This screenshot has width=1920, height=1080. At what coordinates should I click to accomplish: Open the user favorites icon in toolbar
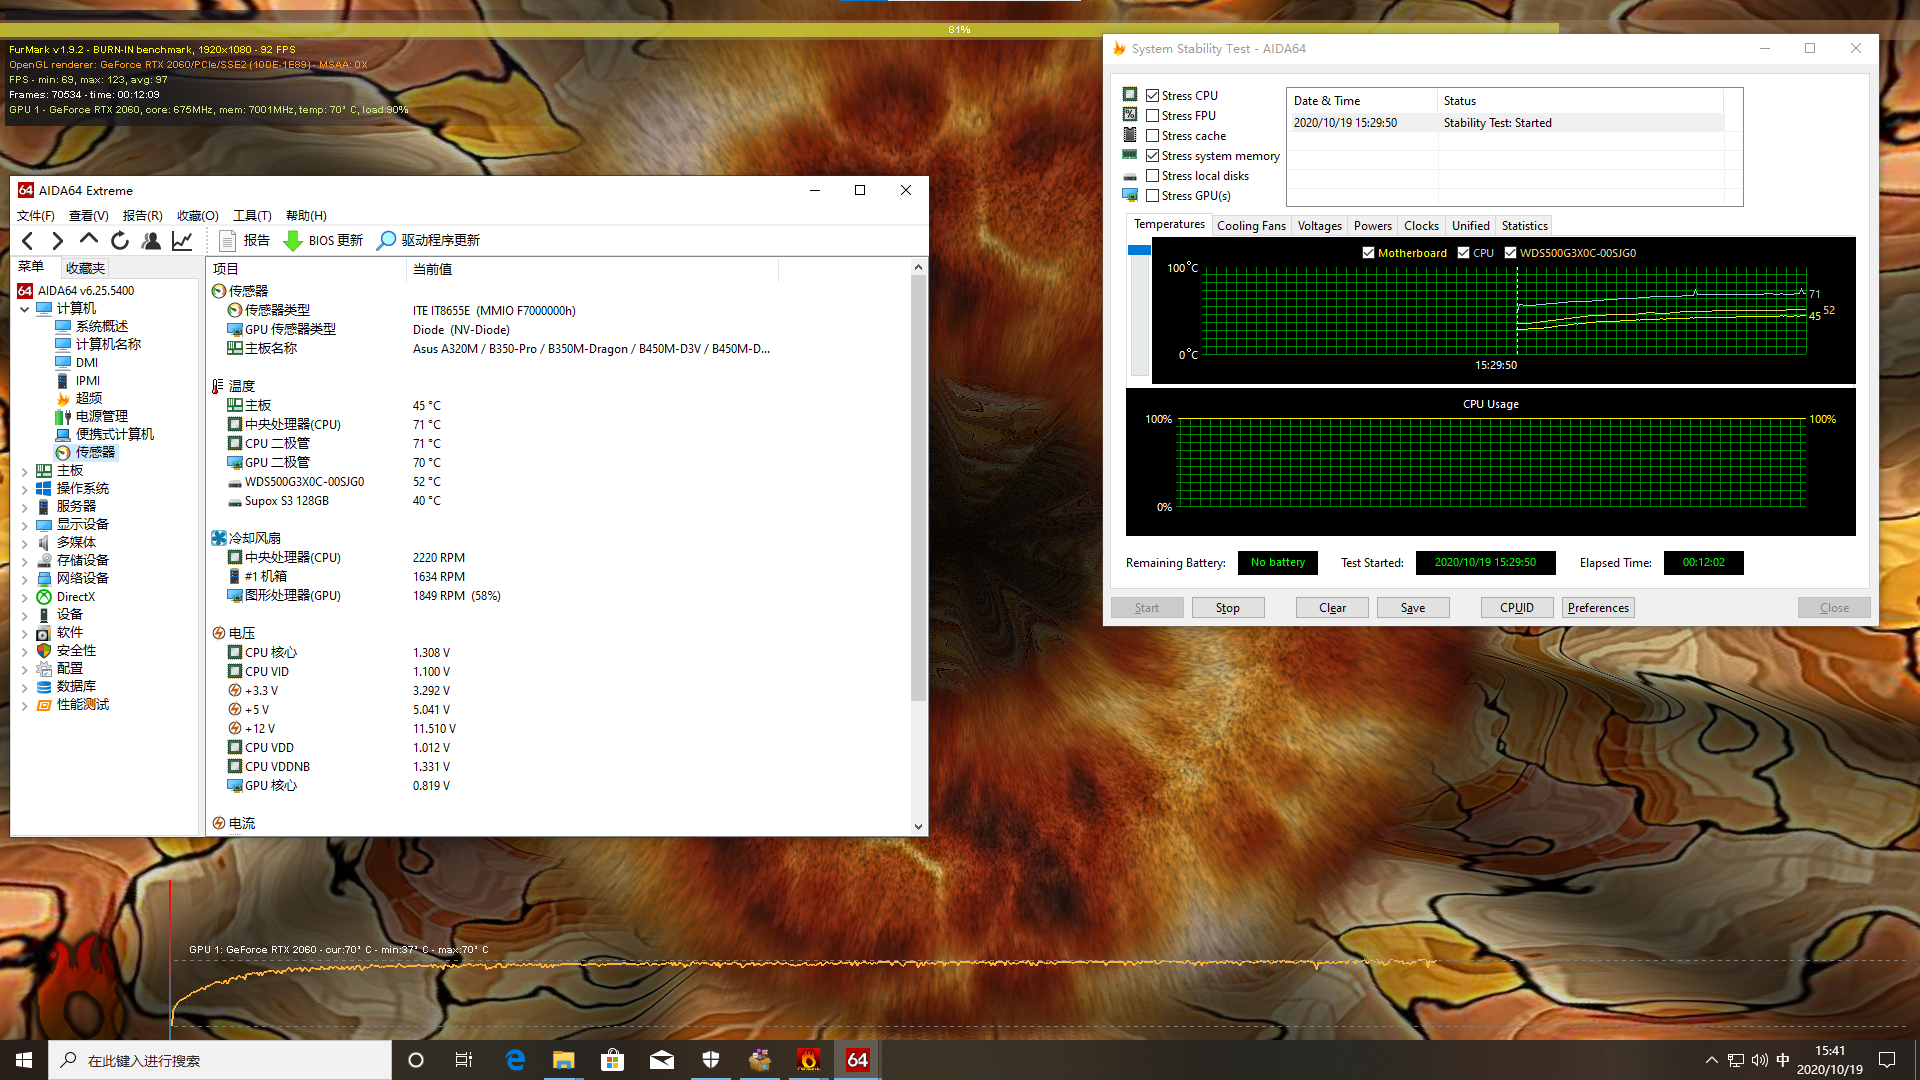click(x=151, y=241)
